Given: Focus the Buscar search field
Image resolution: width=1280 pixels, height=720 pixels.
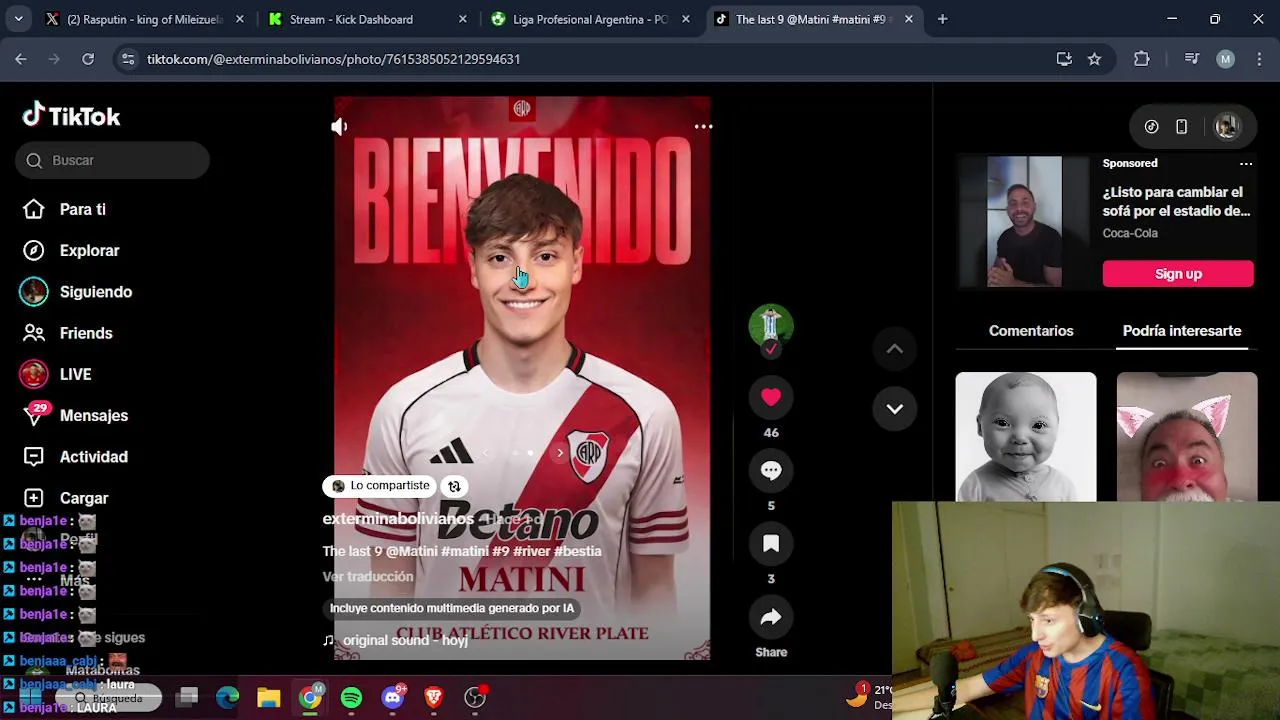Looking at the screenshot, I should [112, 160].
